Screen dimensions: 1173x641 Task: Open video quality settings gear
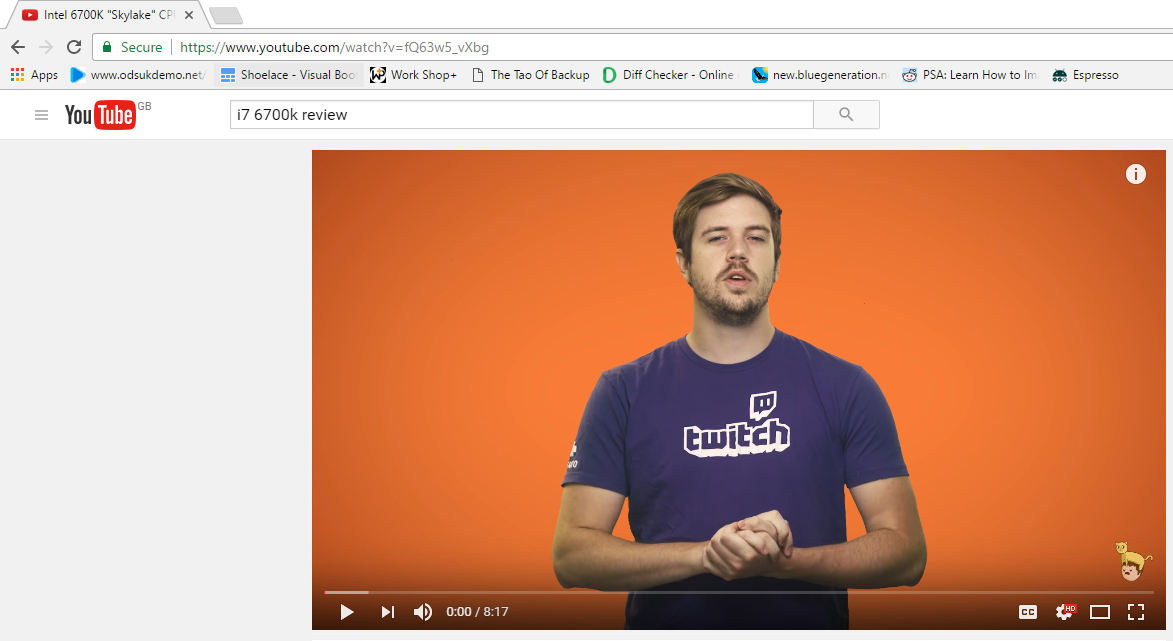pyautogui.click(x=1065, y=612)
